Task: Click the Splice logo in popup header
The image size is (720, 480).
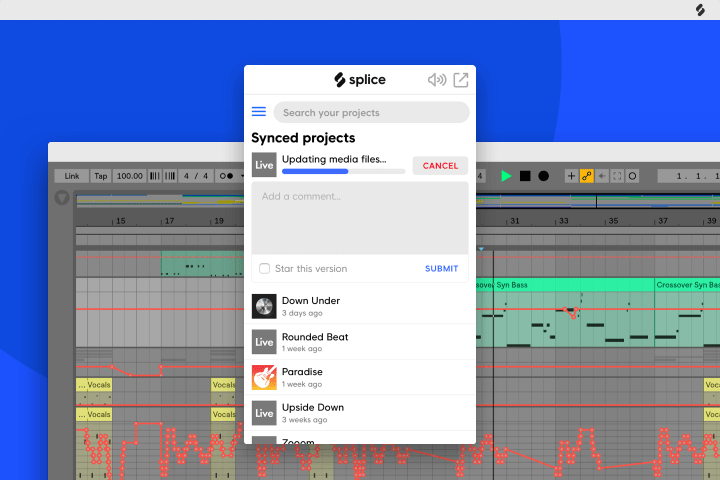Action: click(360, 80)
